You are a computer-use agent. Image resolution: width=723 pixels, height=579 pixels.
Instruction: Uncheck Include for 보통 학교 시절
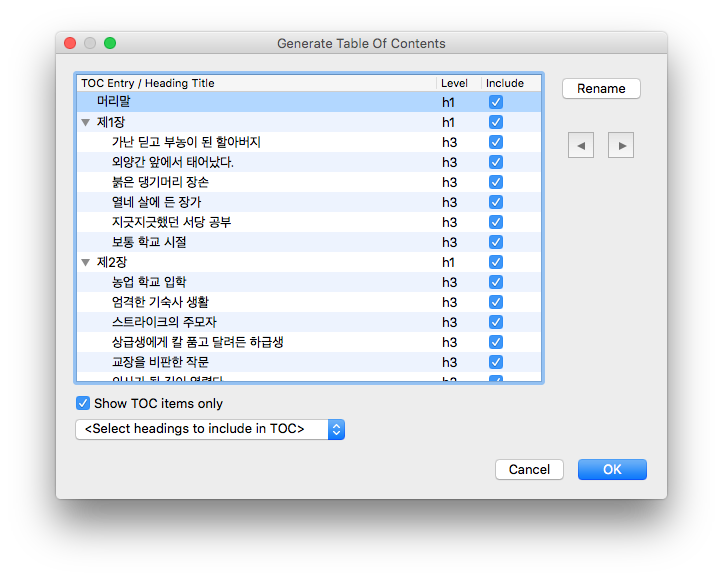coord(496,242)
